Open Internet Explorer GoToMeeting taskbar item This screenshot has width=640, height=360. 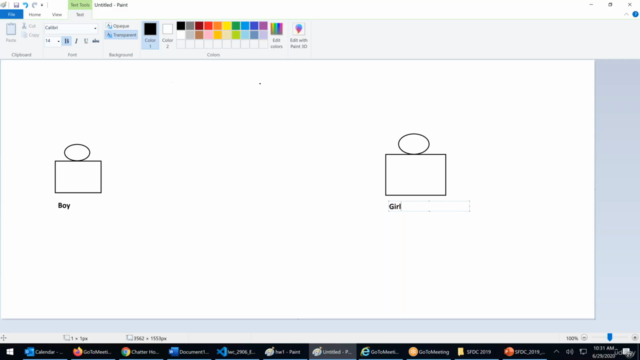(x=380, y=351)
